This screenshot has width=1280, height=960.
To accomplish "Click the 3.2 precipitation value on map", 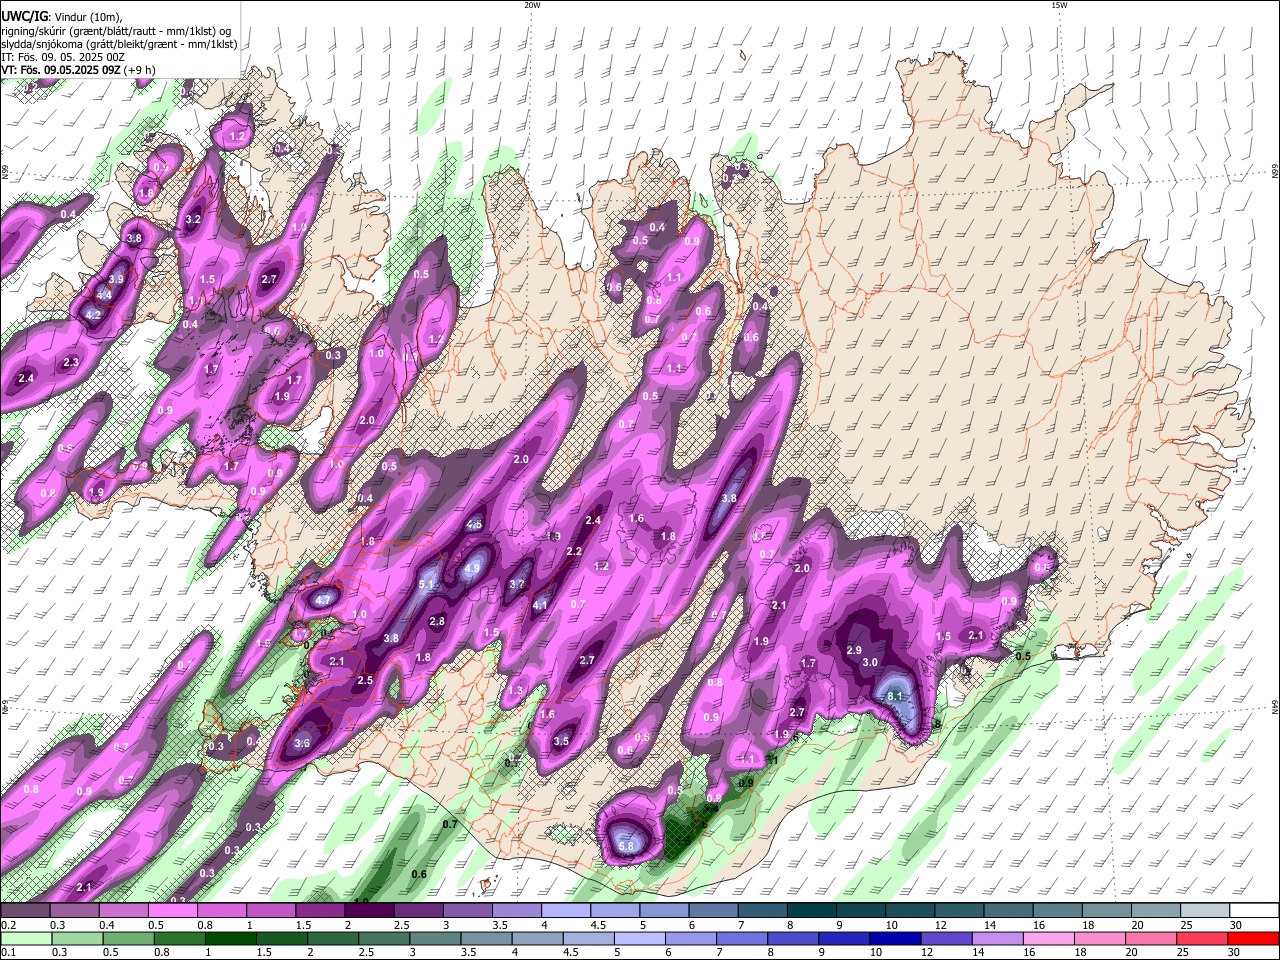I will point(194,219).
